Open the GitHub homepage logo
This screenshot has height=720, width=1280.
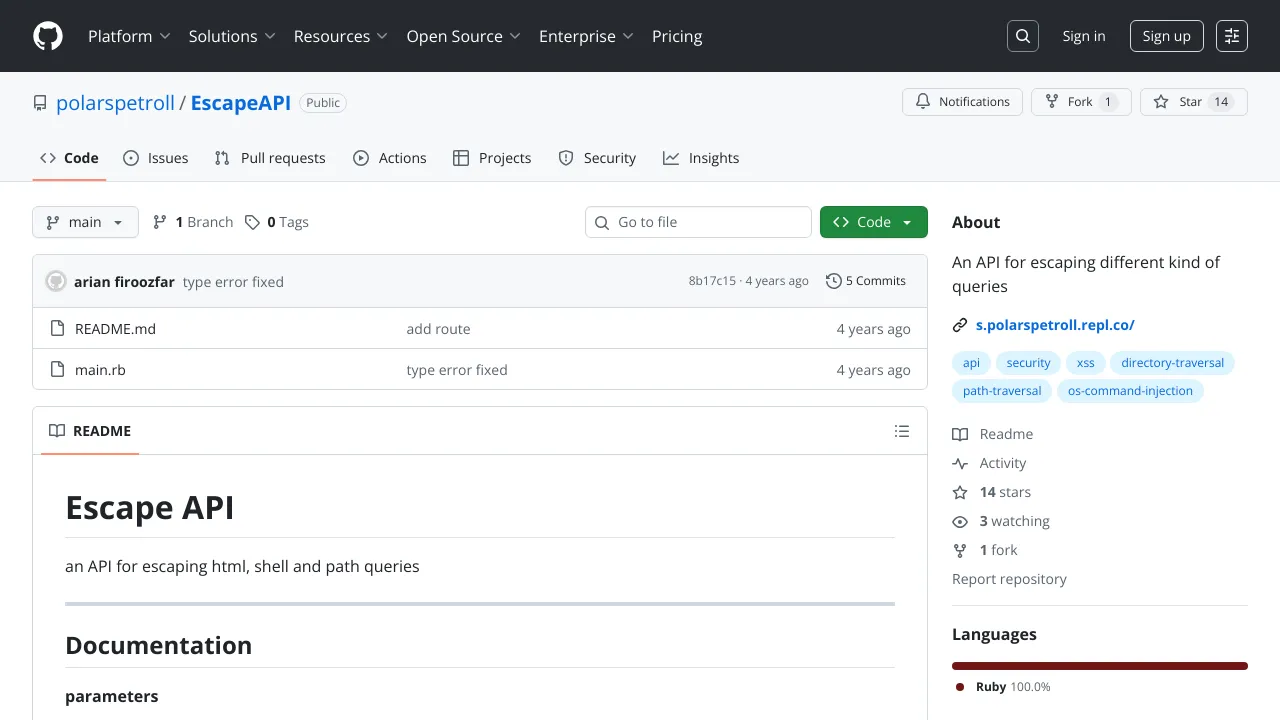click(x=48, y=36)
